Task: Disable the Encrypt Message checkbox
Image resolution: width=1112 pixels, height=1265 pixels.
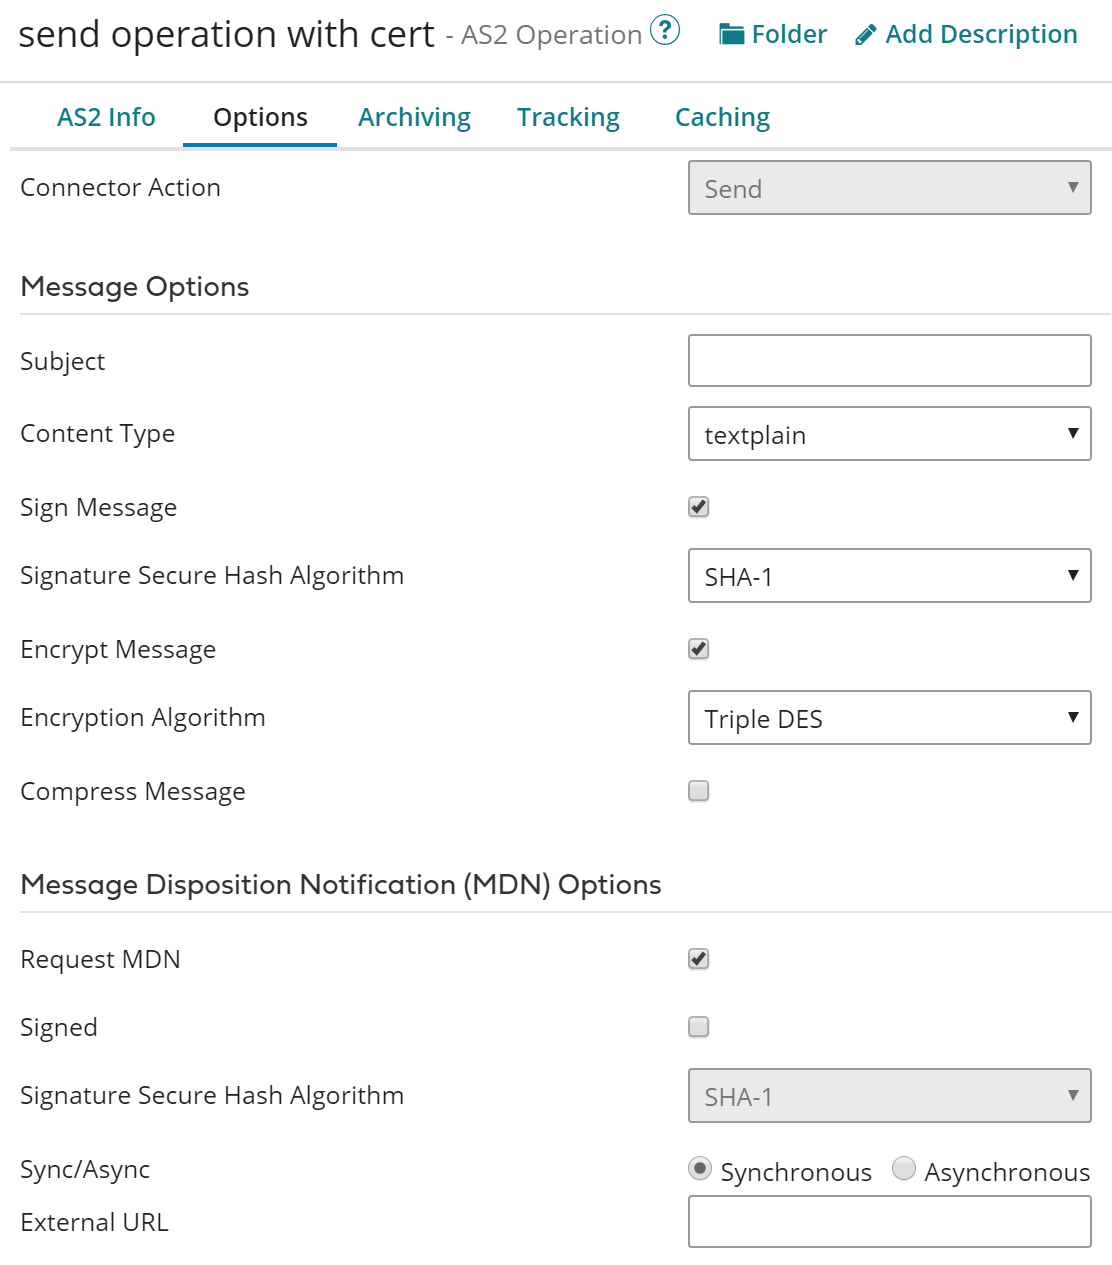Action: 699,649
